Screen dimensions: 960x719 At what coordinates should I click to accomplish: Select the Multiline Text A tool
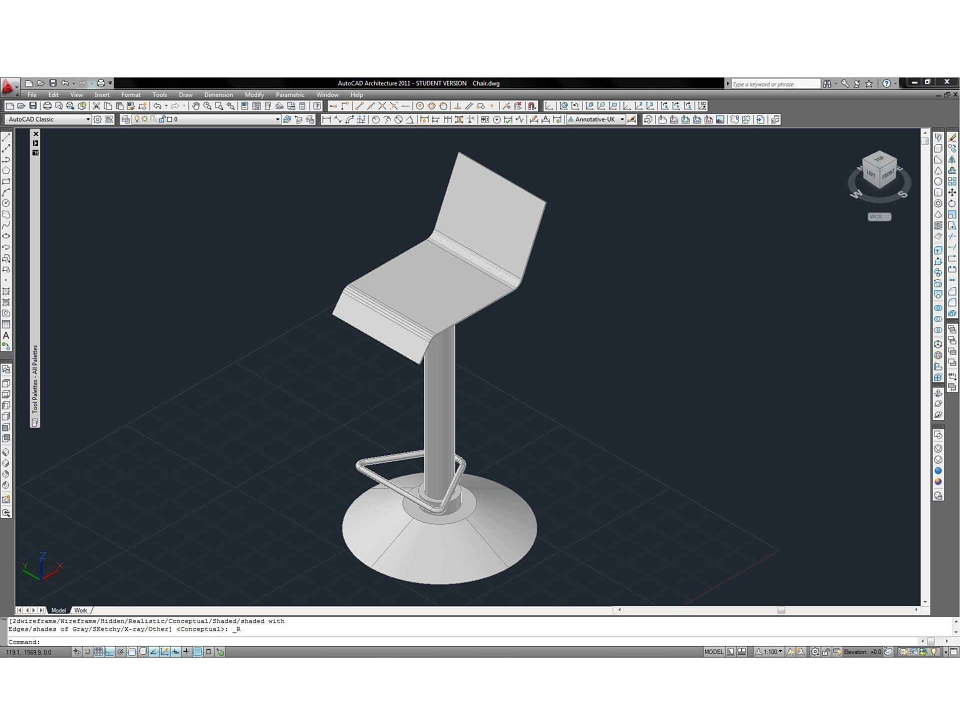pos(6,336)
